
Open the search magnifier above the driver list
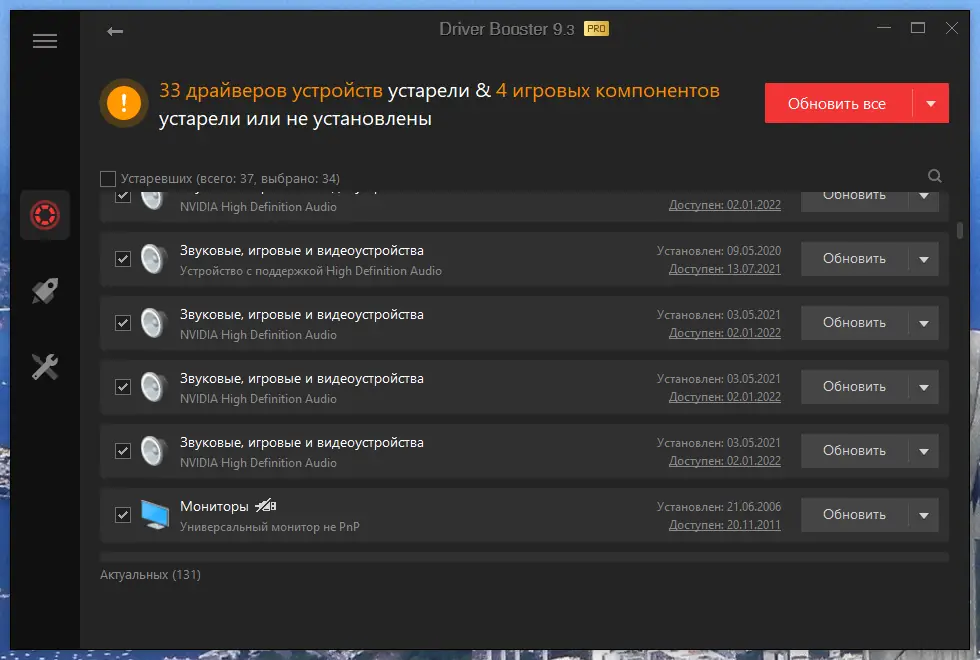[934, 175]
